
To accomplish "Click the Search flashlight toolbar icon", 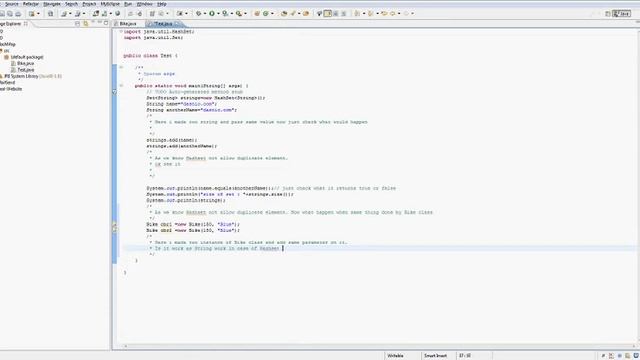I will 293,13.
